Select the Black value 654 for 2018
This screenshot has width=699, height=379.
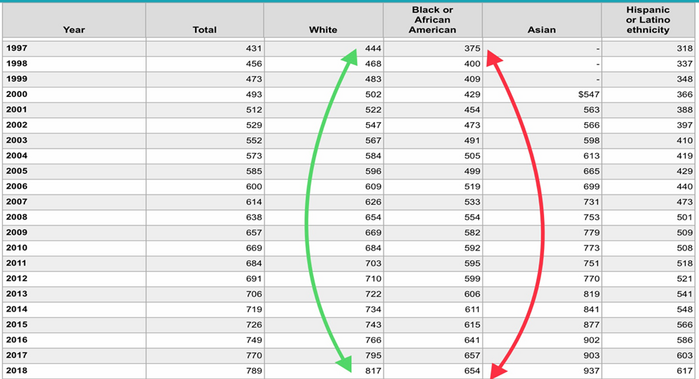(x=472, y=371)
